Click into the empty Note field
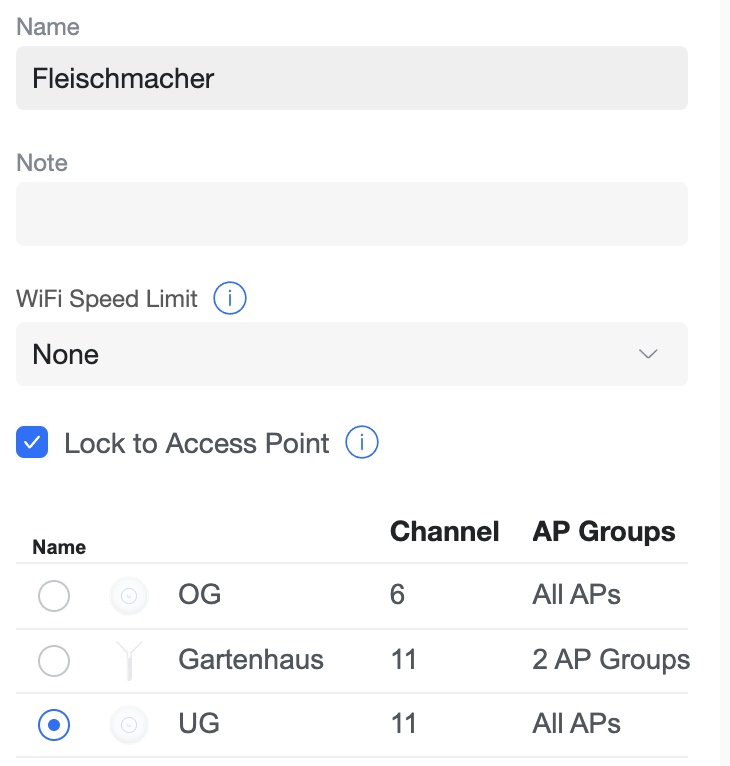Screen dimensions: 730x766 (352, 214)
